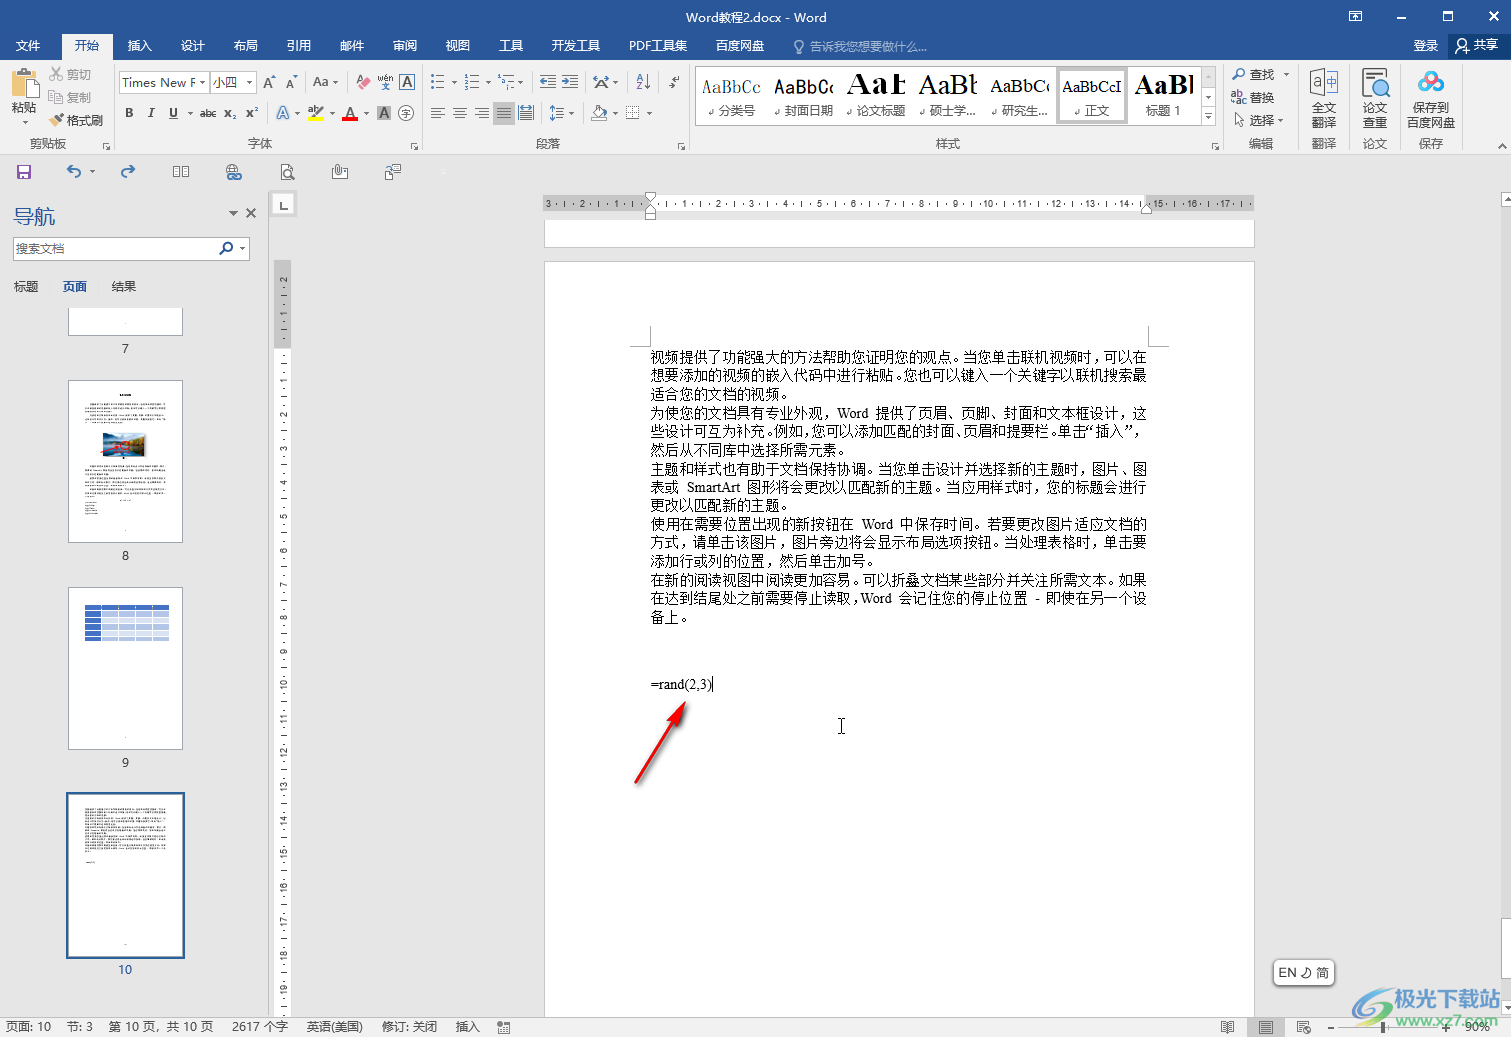The image size is (1511, 1037).
Task: Click the Undo arrow icon
Action: (74, 172)
